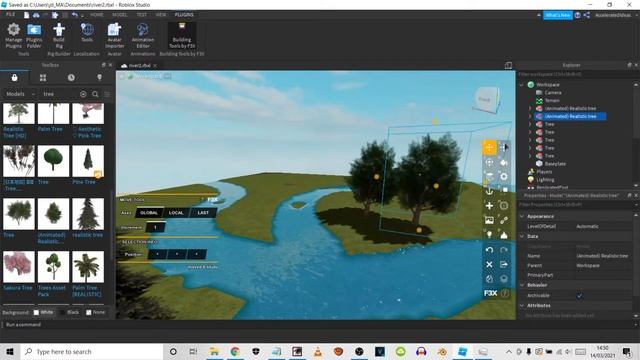Click the F3X redo arrow
This screenshot has height=360, width=640.
pyautogui.click(x=504, y=250)
